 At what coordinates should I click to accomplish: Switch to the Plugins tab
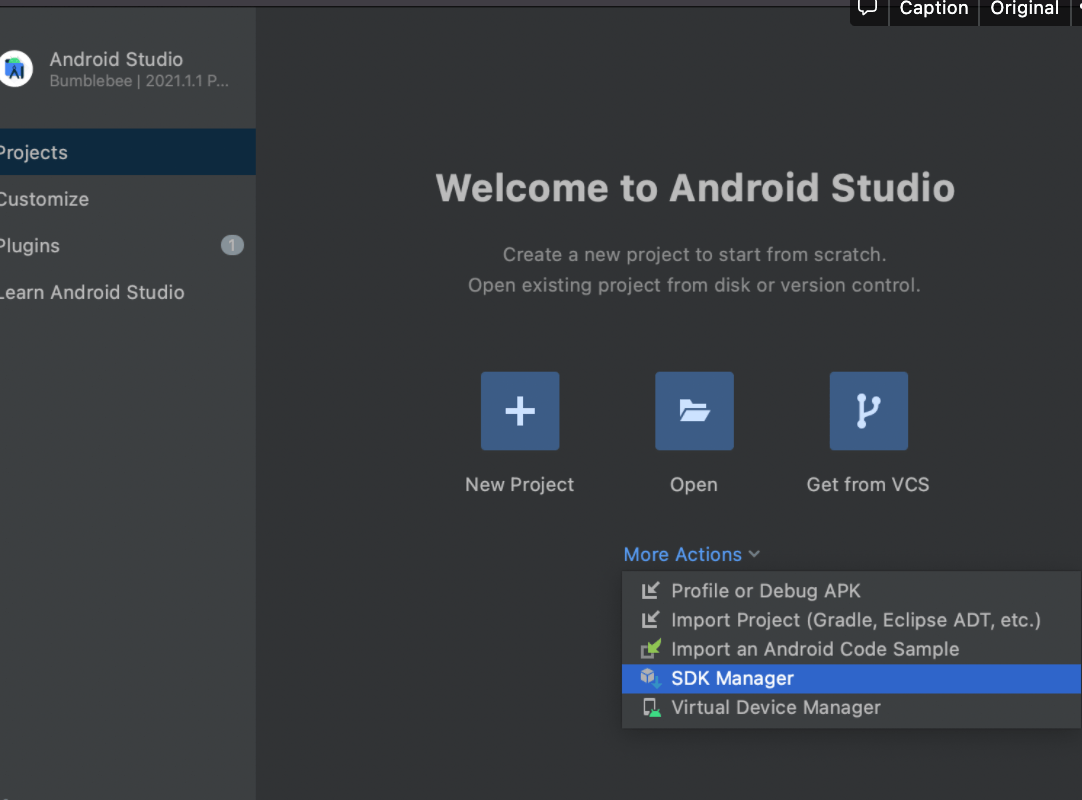[x=128, y=246]
